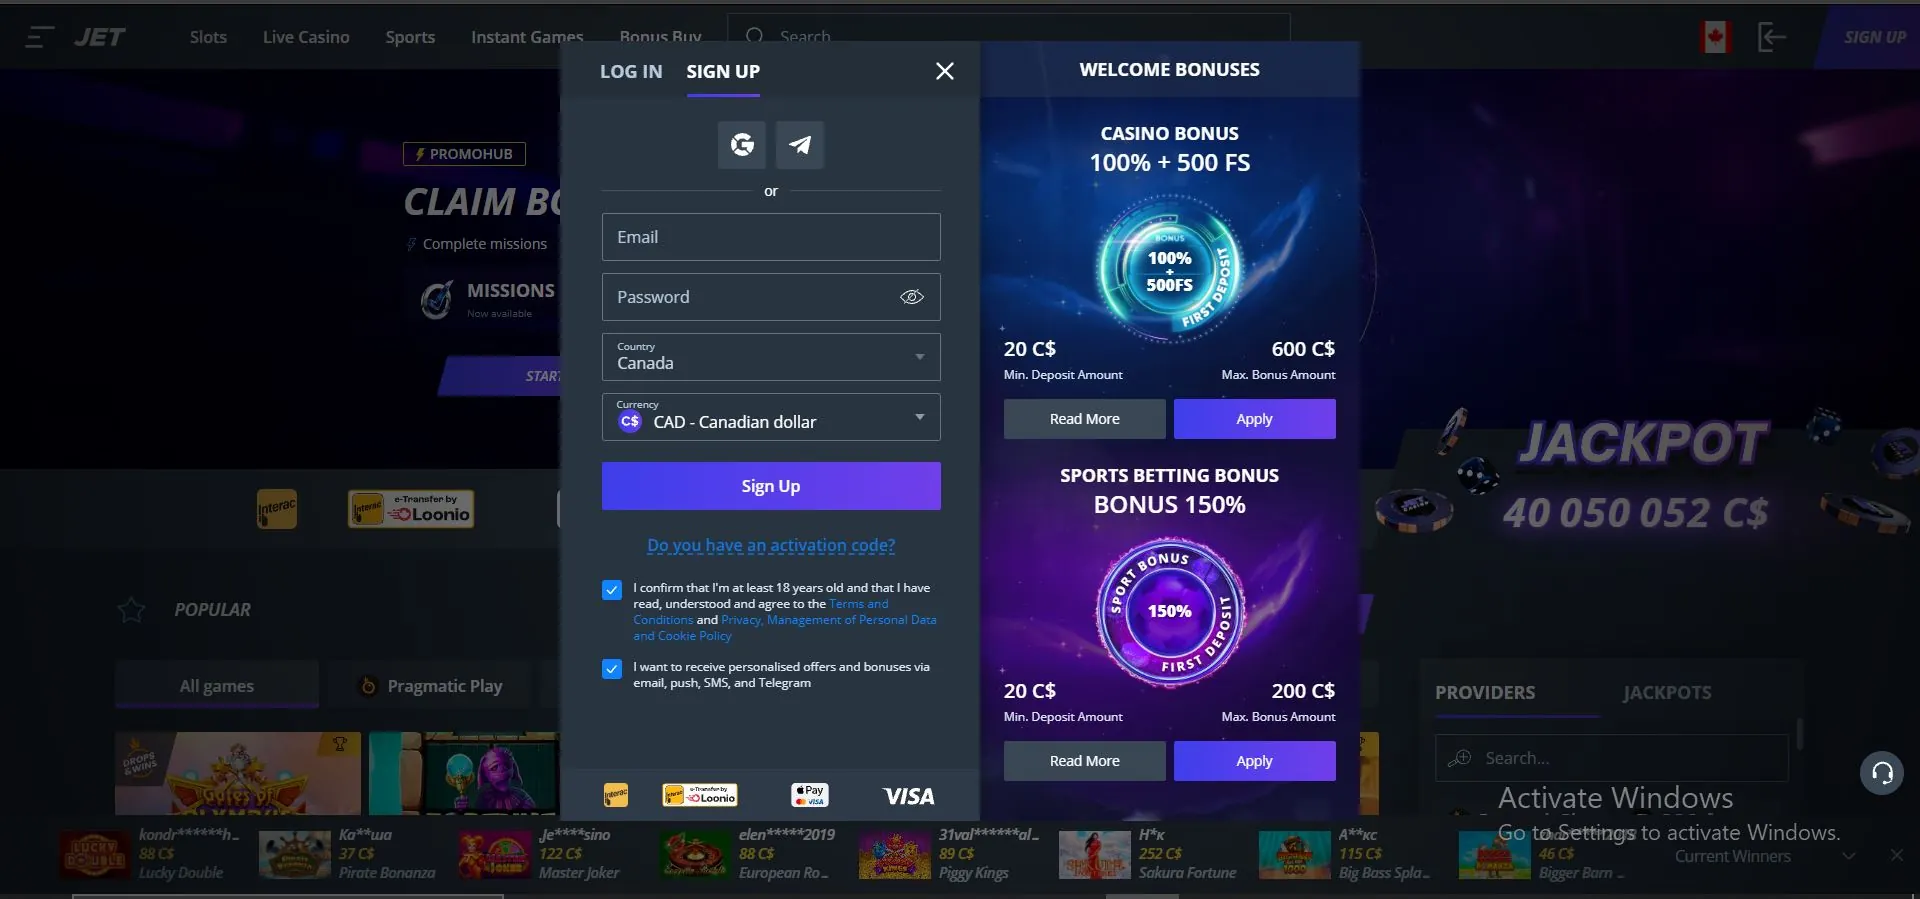1920x899 pixels.
Task: Open the live support headset icon
Action: click(1882, 773)
